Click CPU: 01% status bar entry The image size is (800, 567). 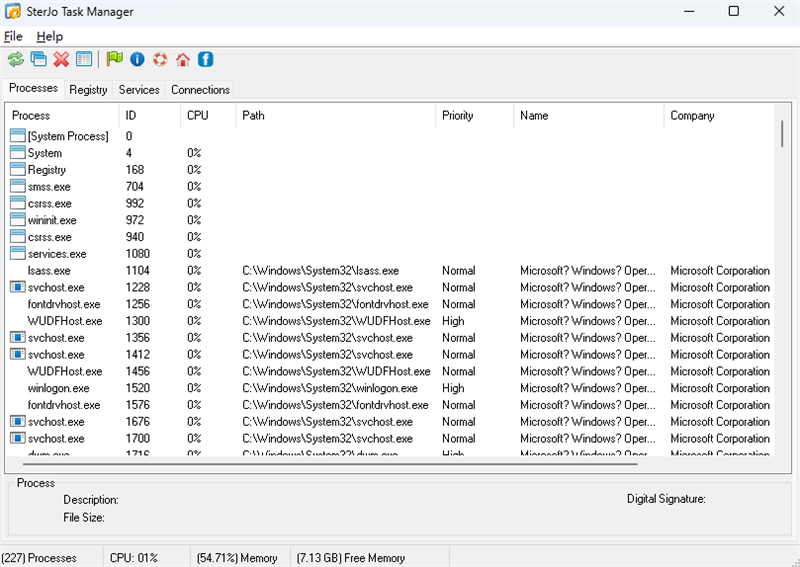(x=134, y=558)
